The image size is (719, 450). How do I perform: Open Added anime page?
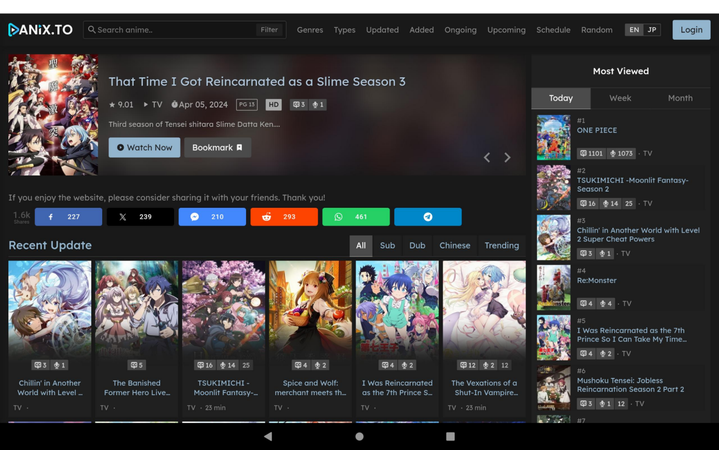coord(421,30)
